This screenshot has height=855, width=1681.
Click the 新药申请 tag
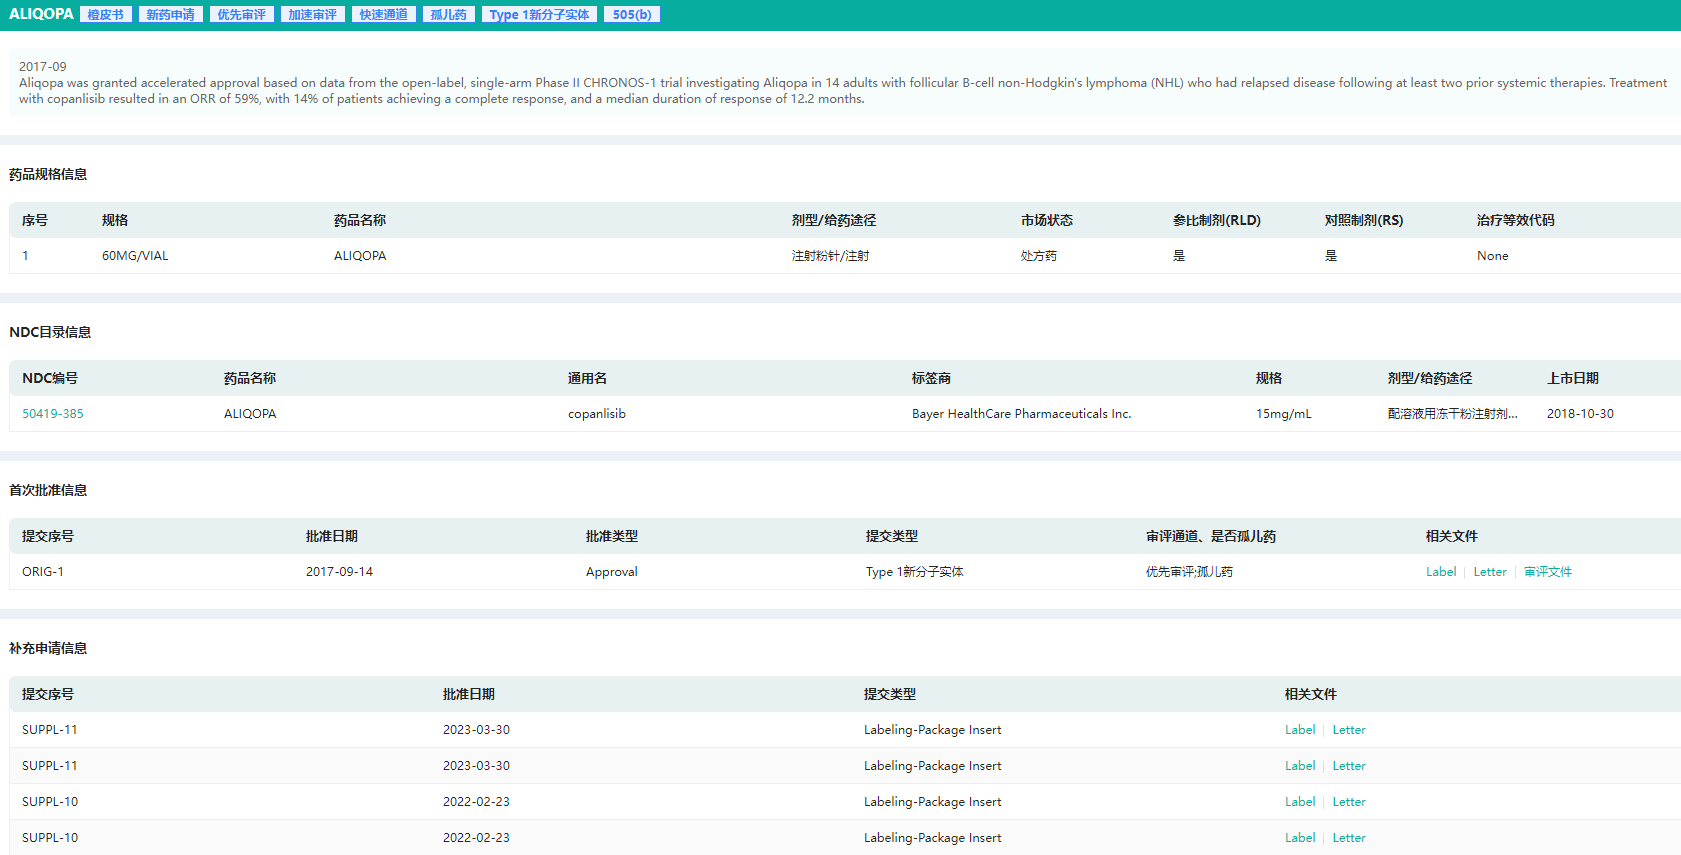[x=170, y=15]
